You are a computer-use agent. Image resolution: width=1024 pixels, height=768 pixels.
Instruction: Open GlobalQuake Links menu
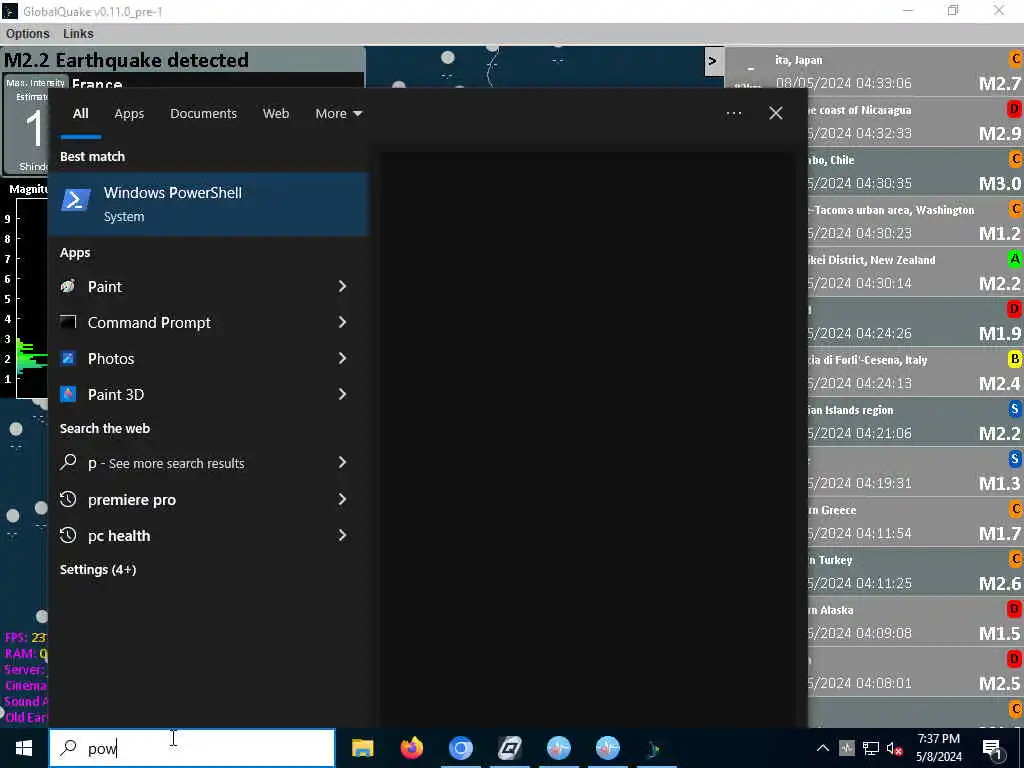click(78, 33)
